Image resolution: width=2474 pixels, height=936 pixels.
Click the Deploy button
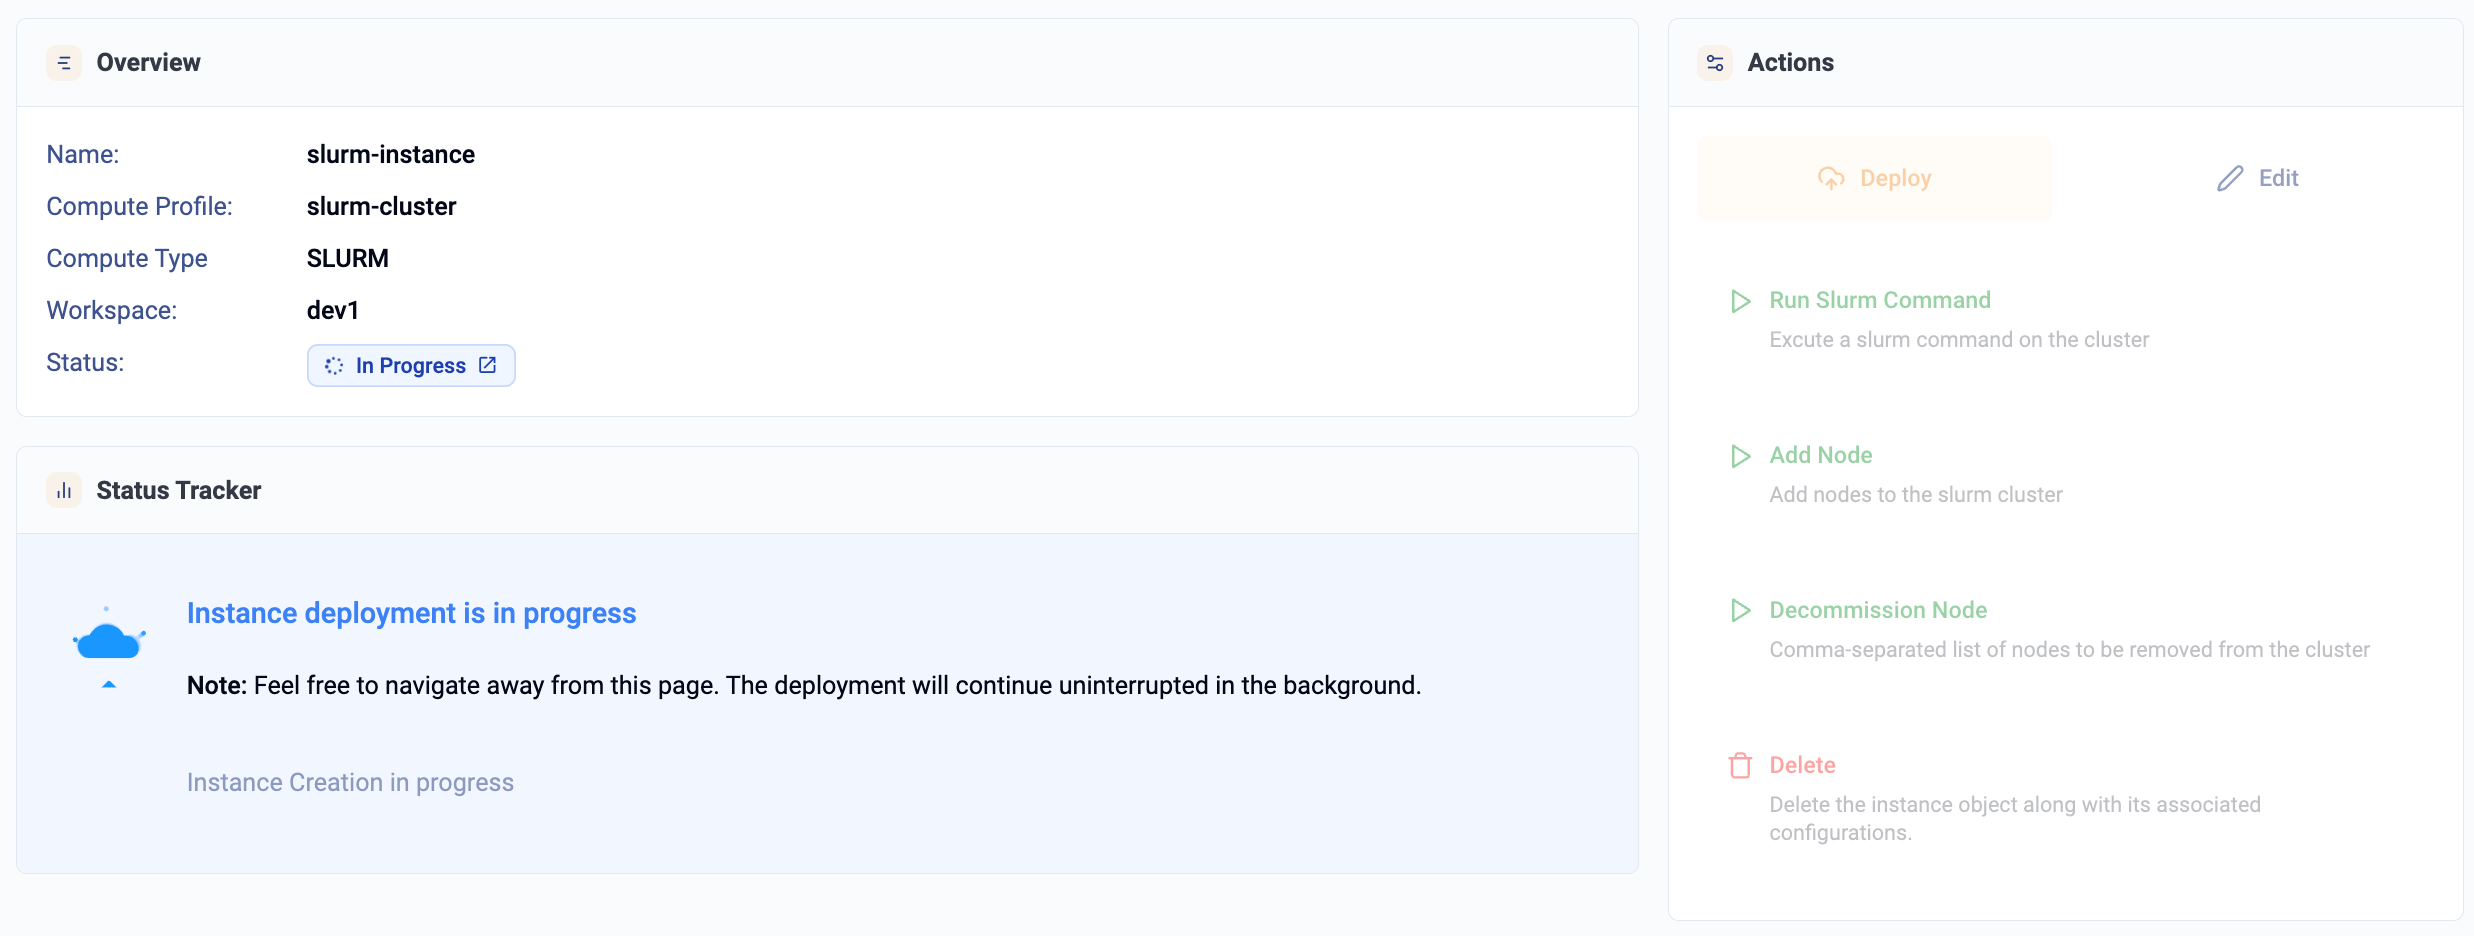click(1874, 178)
